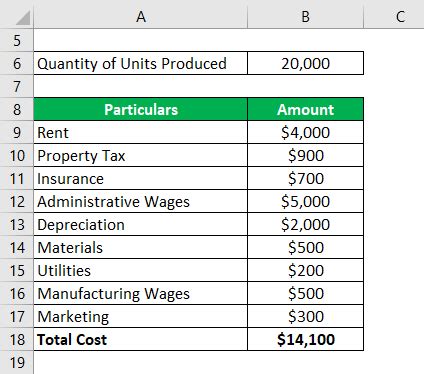Click the Quantity of Units Produced cell
Image resolution: width=424 pixels, height=374 pixels.
tap(141, 63)
